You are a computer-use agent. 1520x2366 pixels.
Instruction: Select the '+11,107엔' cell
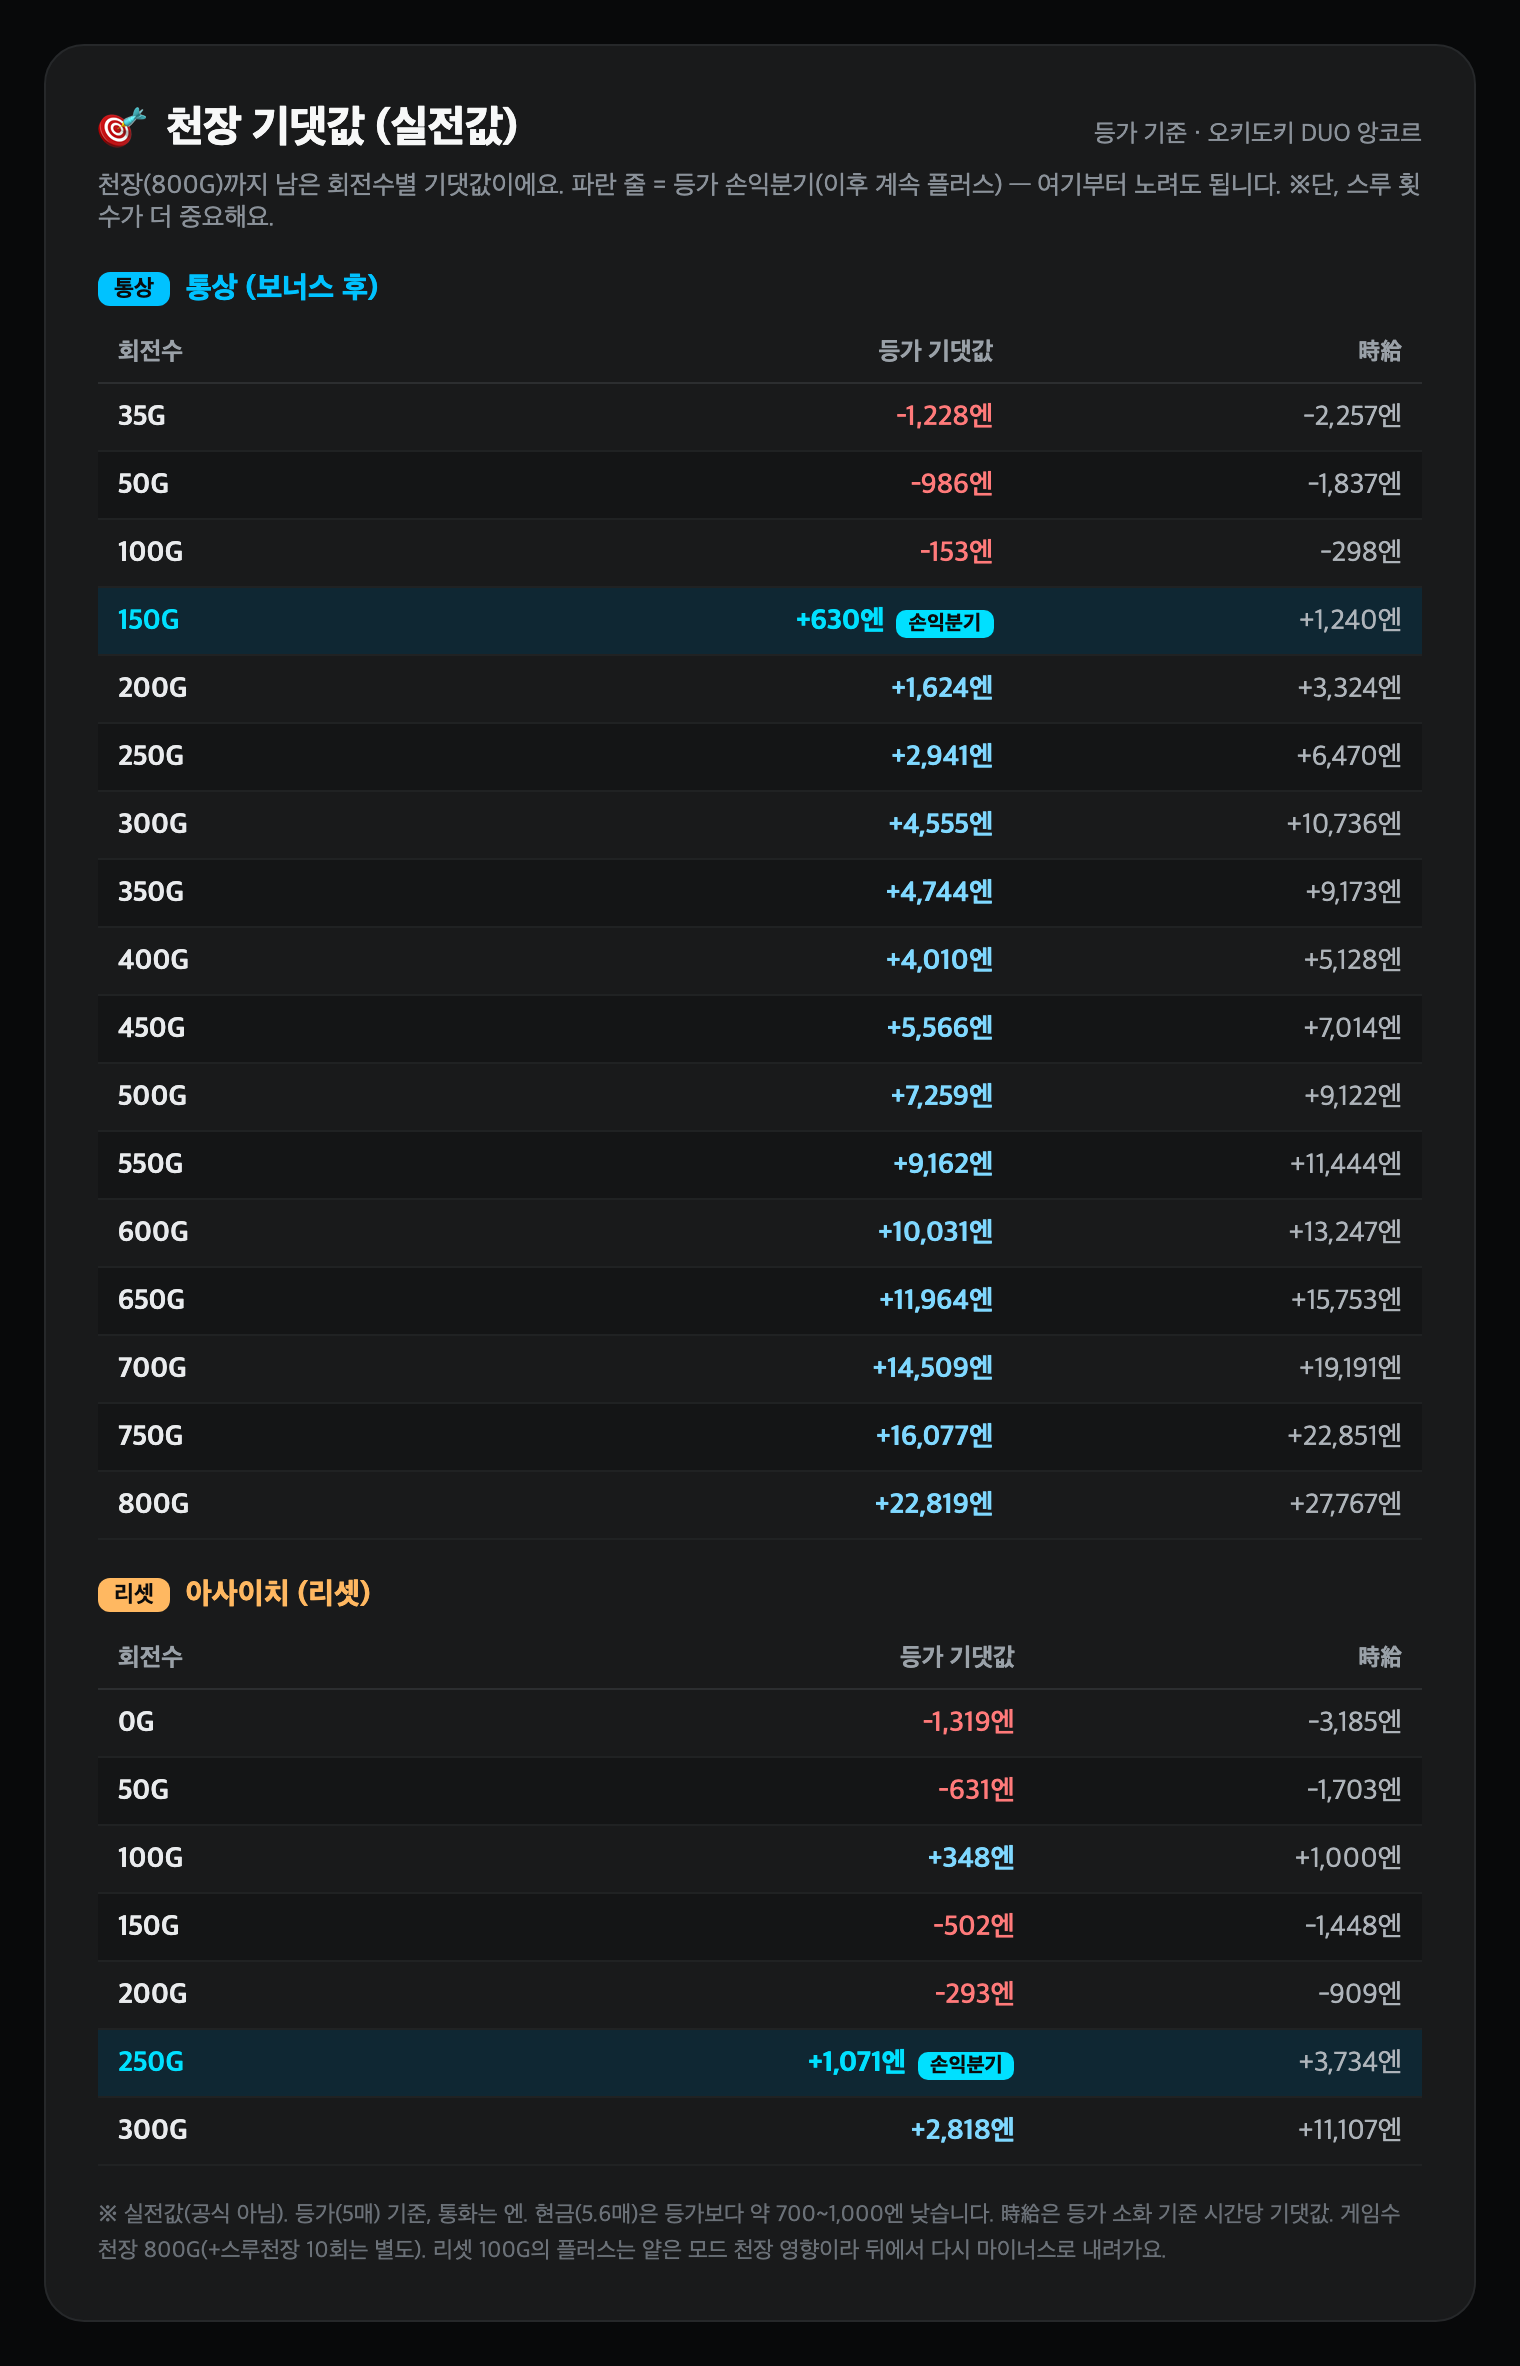pos(1349,2130)
